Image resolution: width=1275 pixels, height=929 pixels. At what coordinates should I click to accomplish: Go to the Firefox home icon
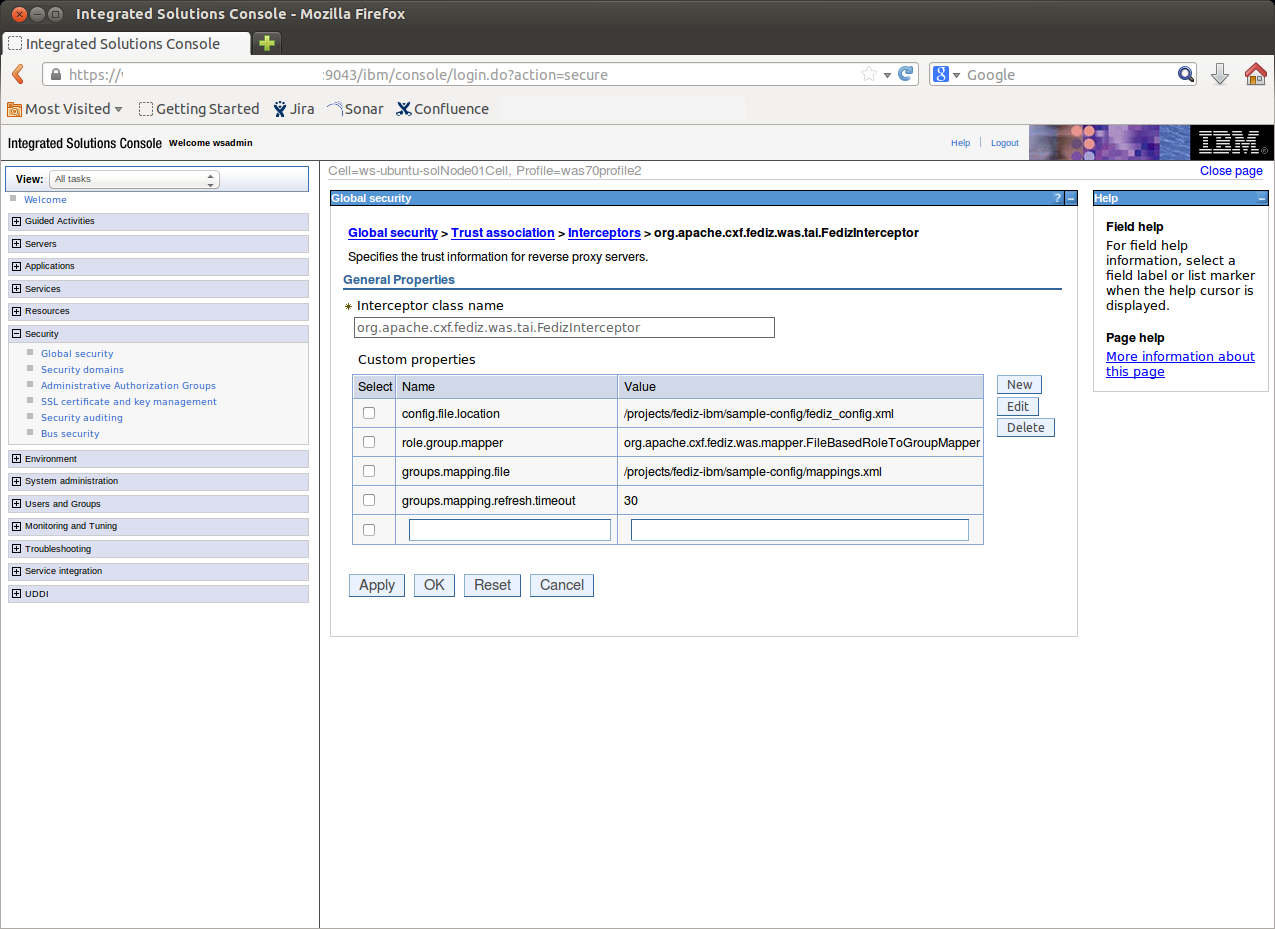point(1255,74)
